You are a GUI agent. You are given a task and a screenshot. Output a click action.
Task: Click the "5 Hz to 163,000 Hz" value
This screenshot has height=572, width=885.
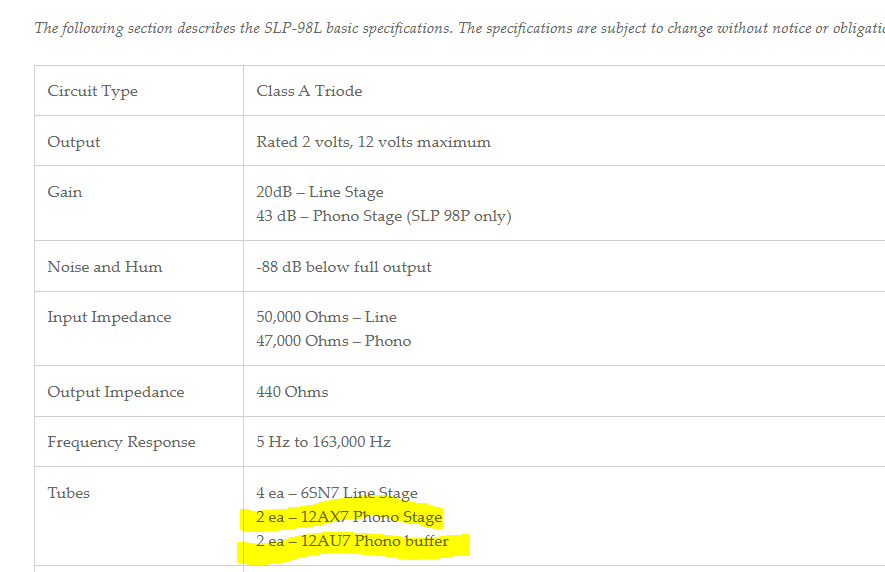323,442
